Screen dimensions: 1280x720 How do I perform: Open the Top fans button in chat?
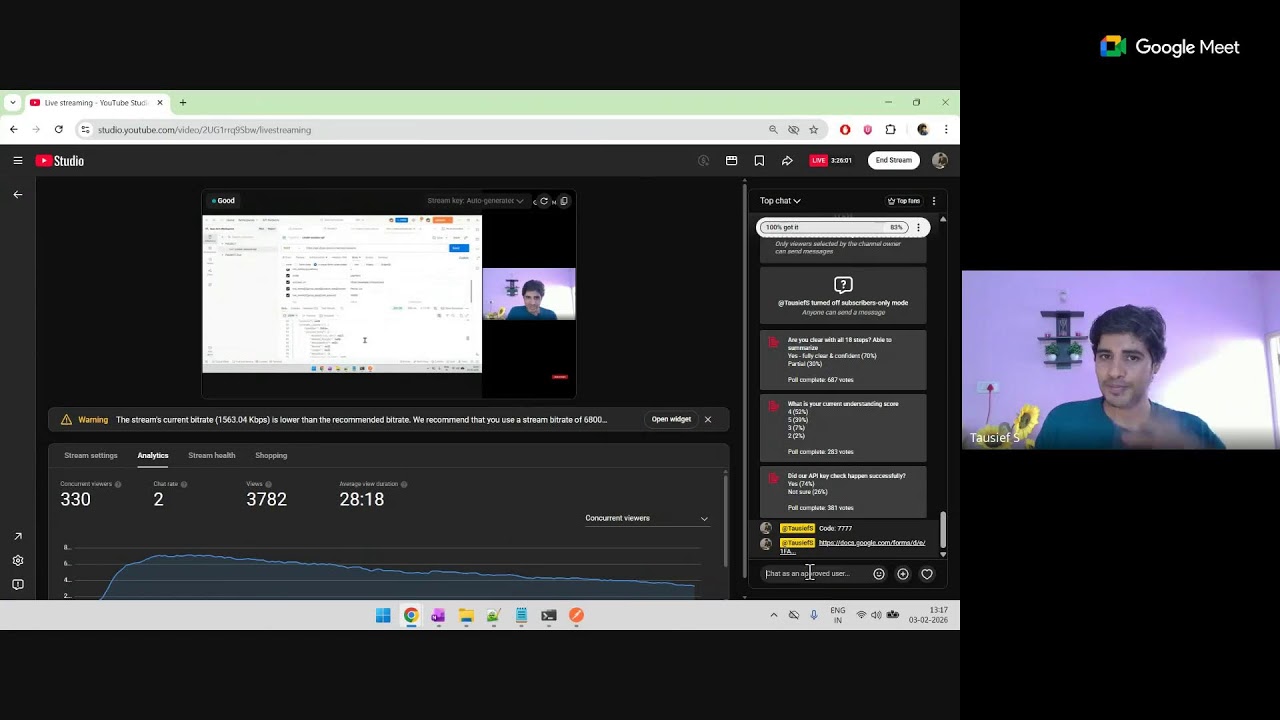tap(904, 201)
